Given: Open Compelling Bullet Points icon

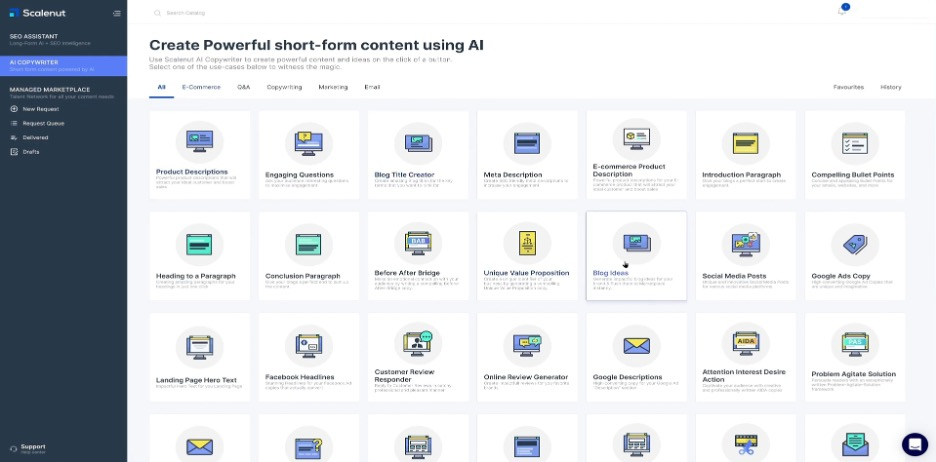Looking at the screenshot, I should pyautogui.click(x=855, y=142).
